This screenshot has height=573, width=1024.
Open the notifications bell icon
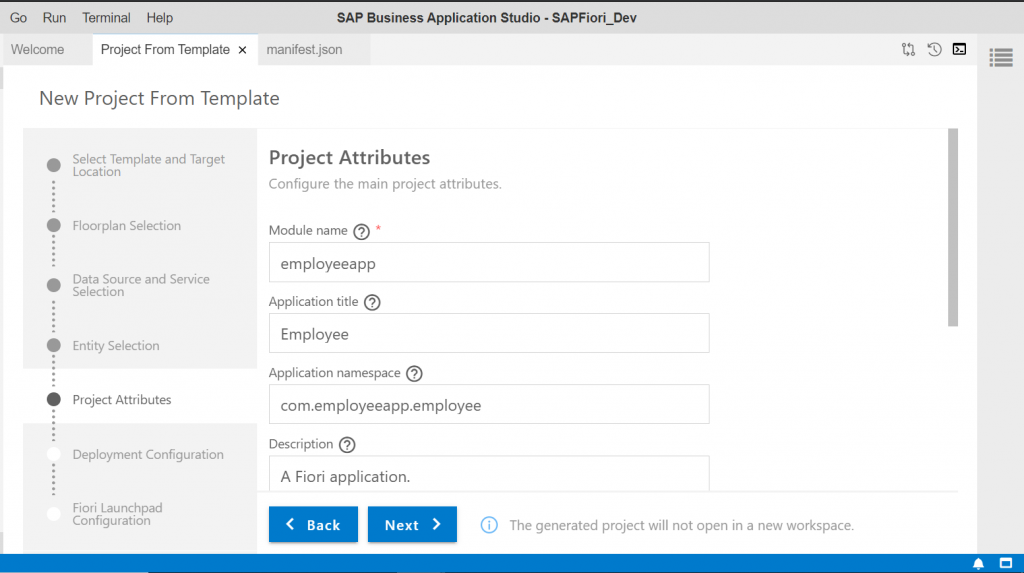tap(978, 563)
